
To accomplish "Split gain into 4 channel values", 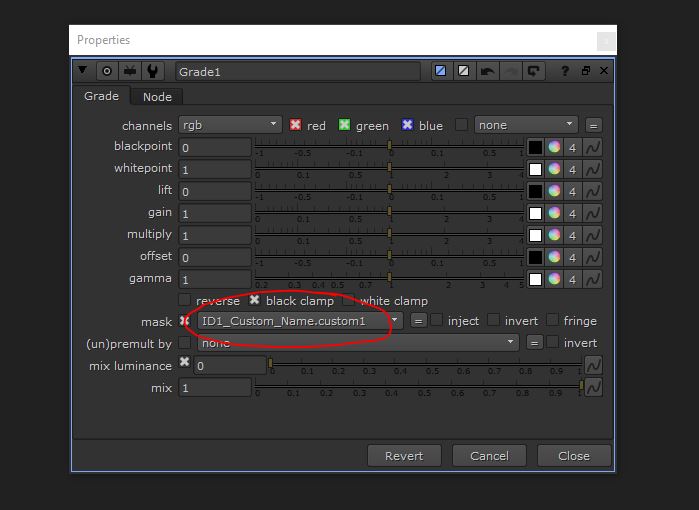I will [572, 213].
